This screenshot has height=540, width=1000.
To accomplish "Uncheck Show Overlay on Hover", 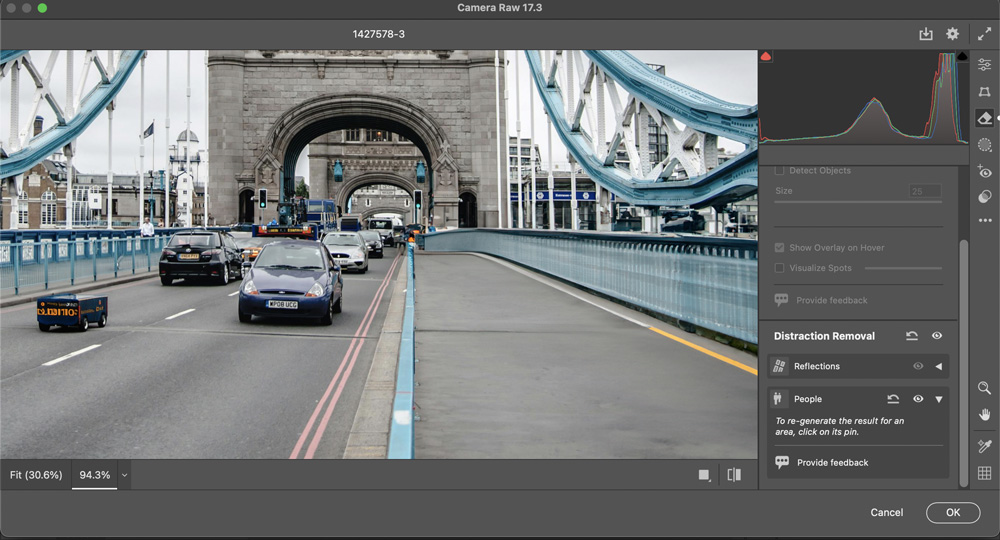I will 779,247.
